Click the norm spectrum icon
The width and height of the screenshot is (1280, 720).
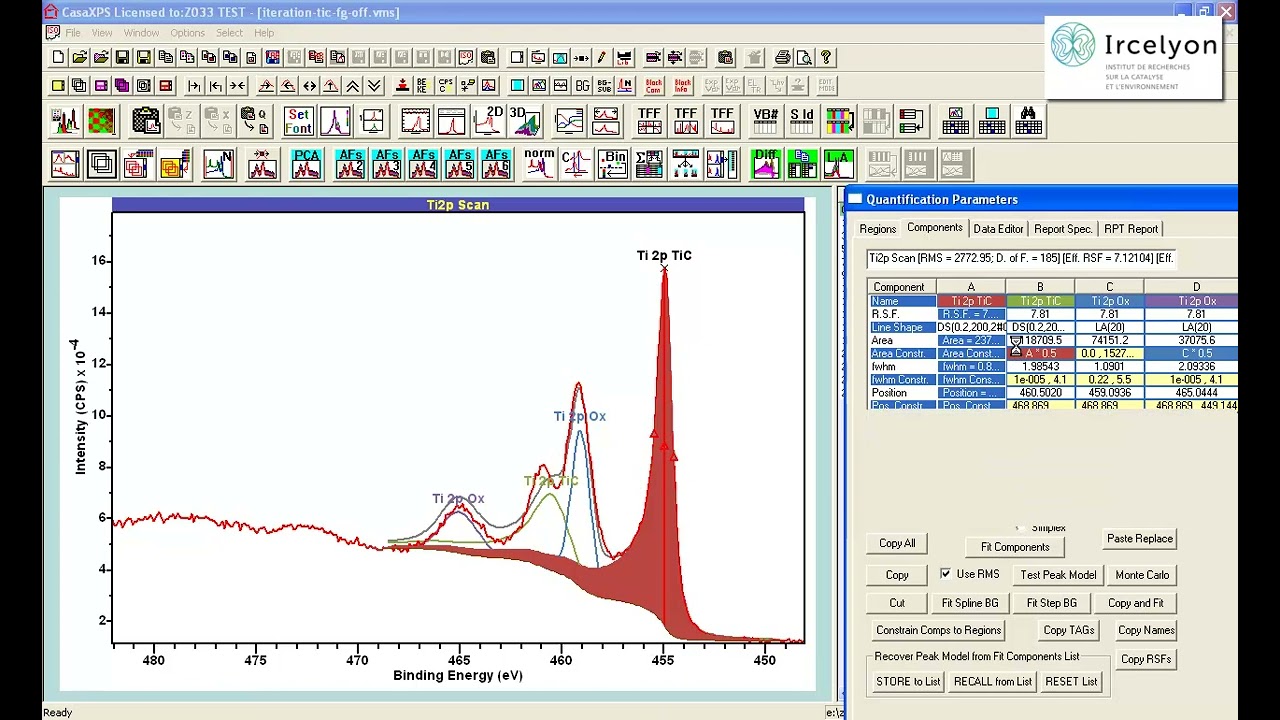(x=539, y=164)
